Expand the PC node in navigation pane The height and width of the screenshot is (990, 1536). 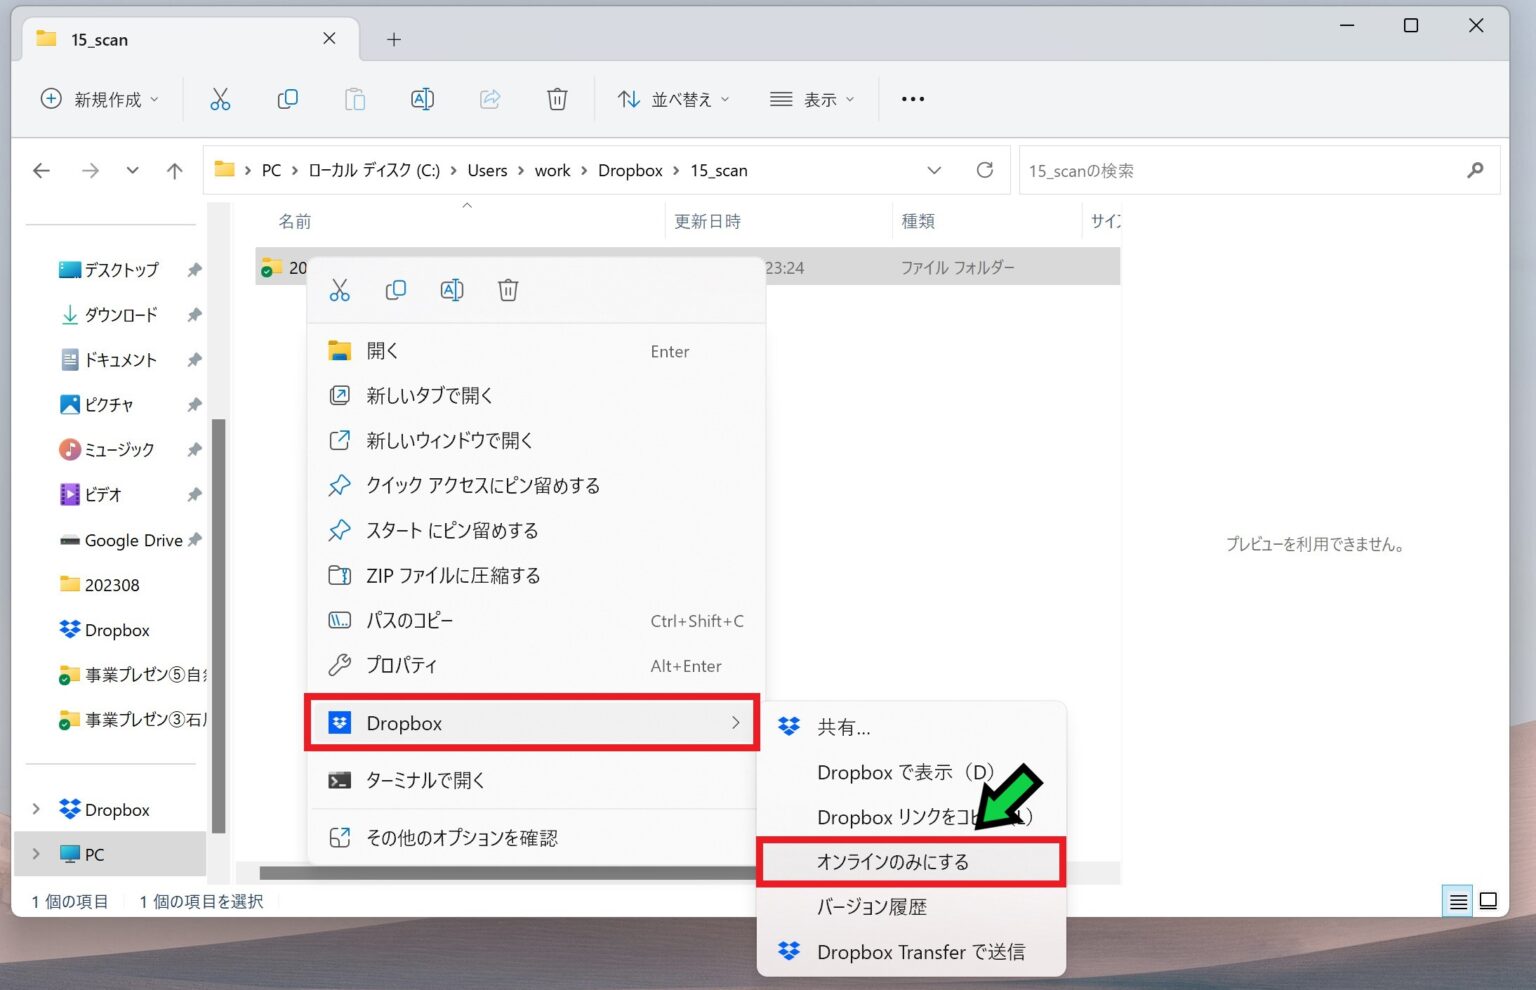(36, 854)
